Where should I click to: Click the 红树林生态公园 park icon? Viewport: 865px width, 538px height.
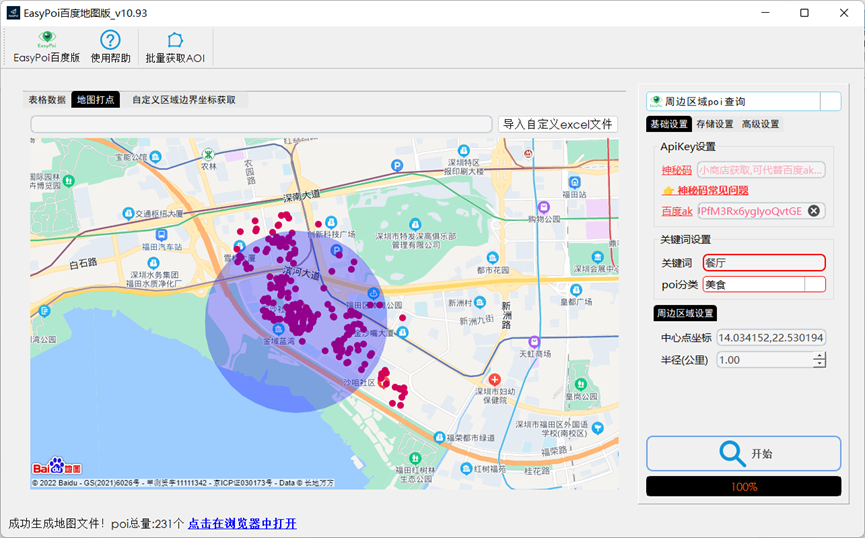click(x=415, y=458)
